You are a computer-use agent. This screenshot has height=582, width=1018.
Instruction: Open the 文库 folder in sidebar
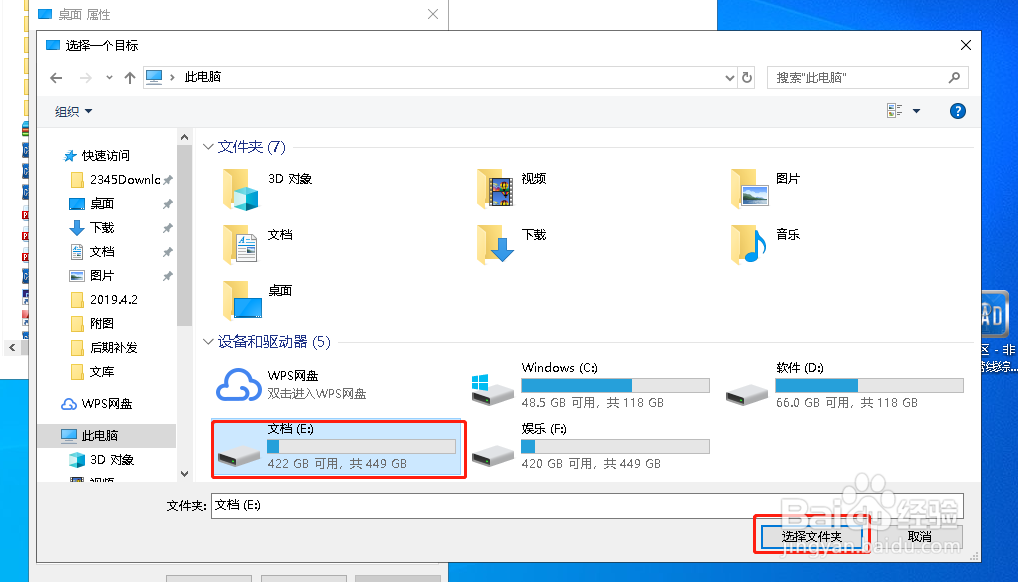pyautogui.click(x=102, y=372)
